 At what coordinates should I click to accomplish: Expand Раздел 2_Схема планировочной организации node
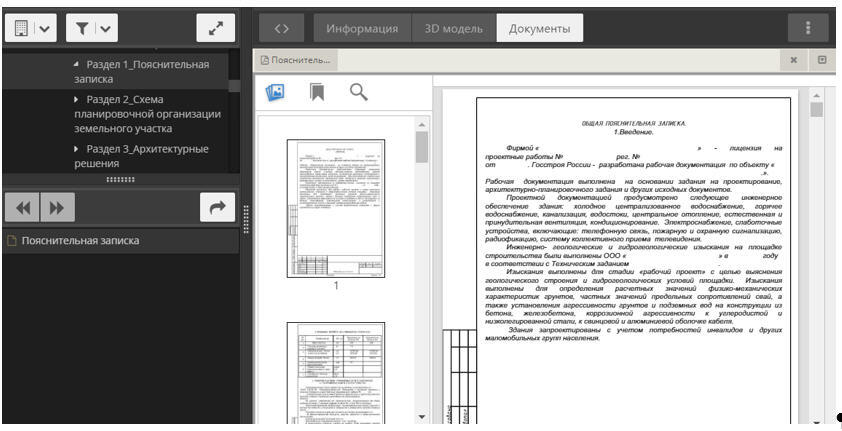click(x=78, y=99)
